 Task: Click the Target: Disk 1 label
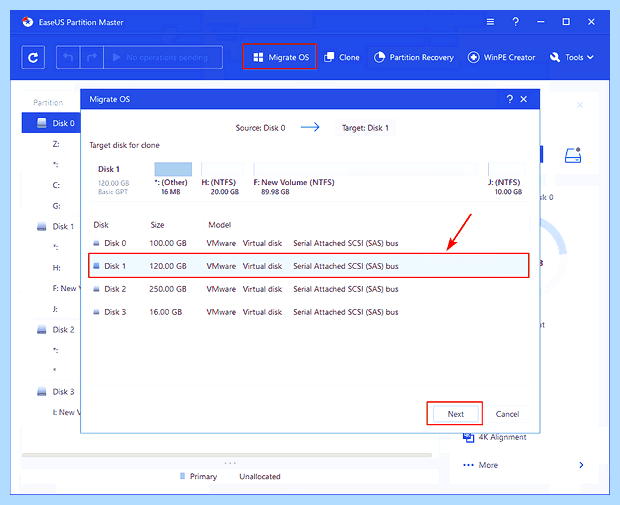pos(365,128)
